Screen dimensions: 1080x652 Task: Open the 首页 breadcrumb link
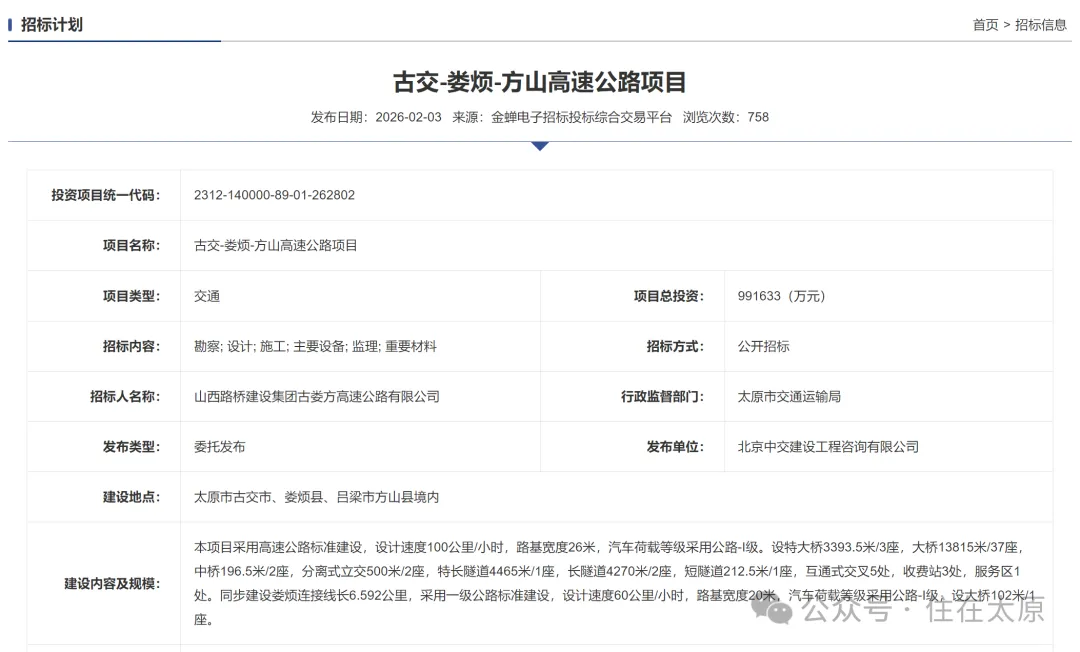tap(985, 25)
